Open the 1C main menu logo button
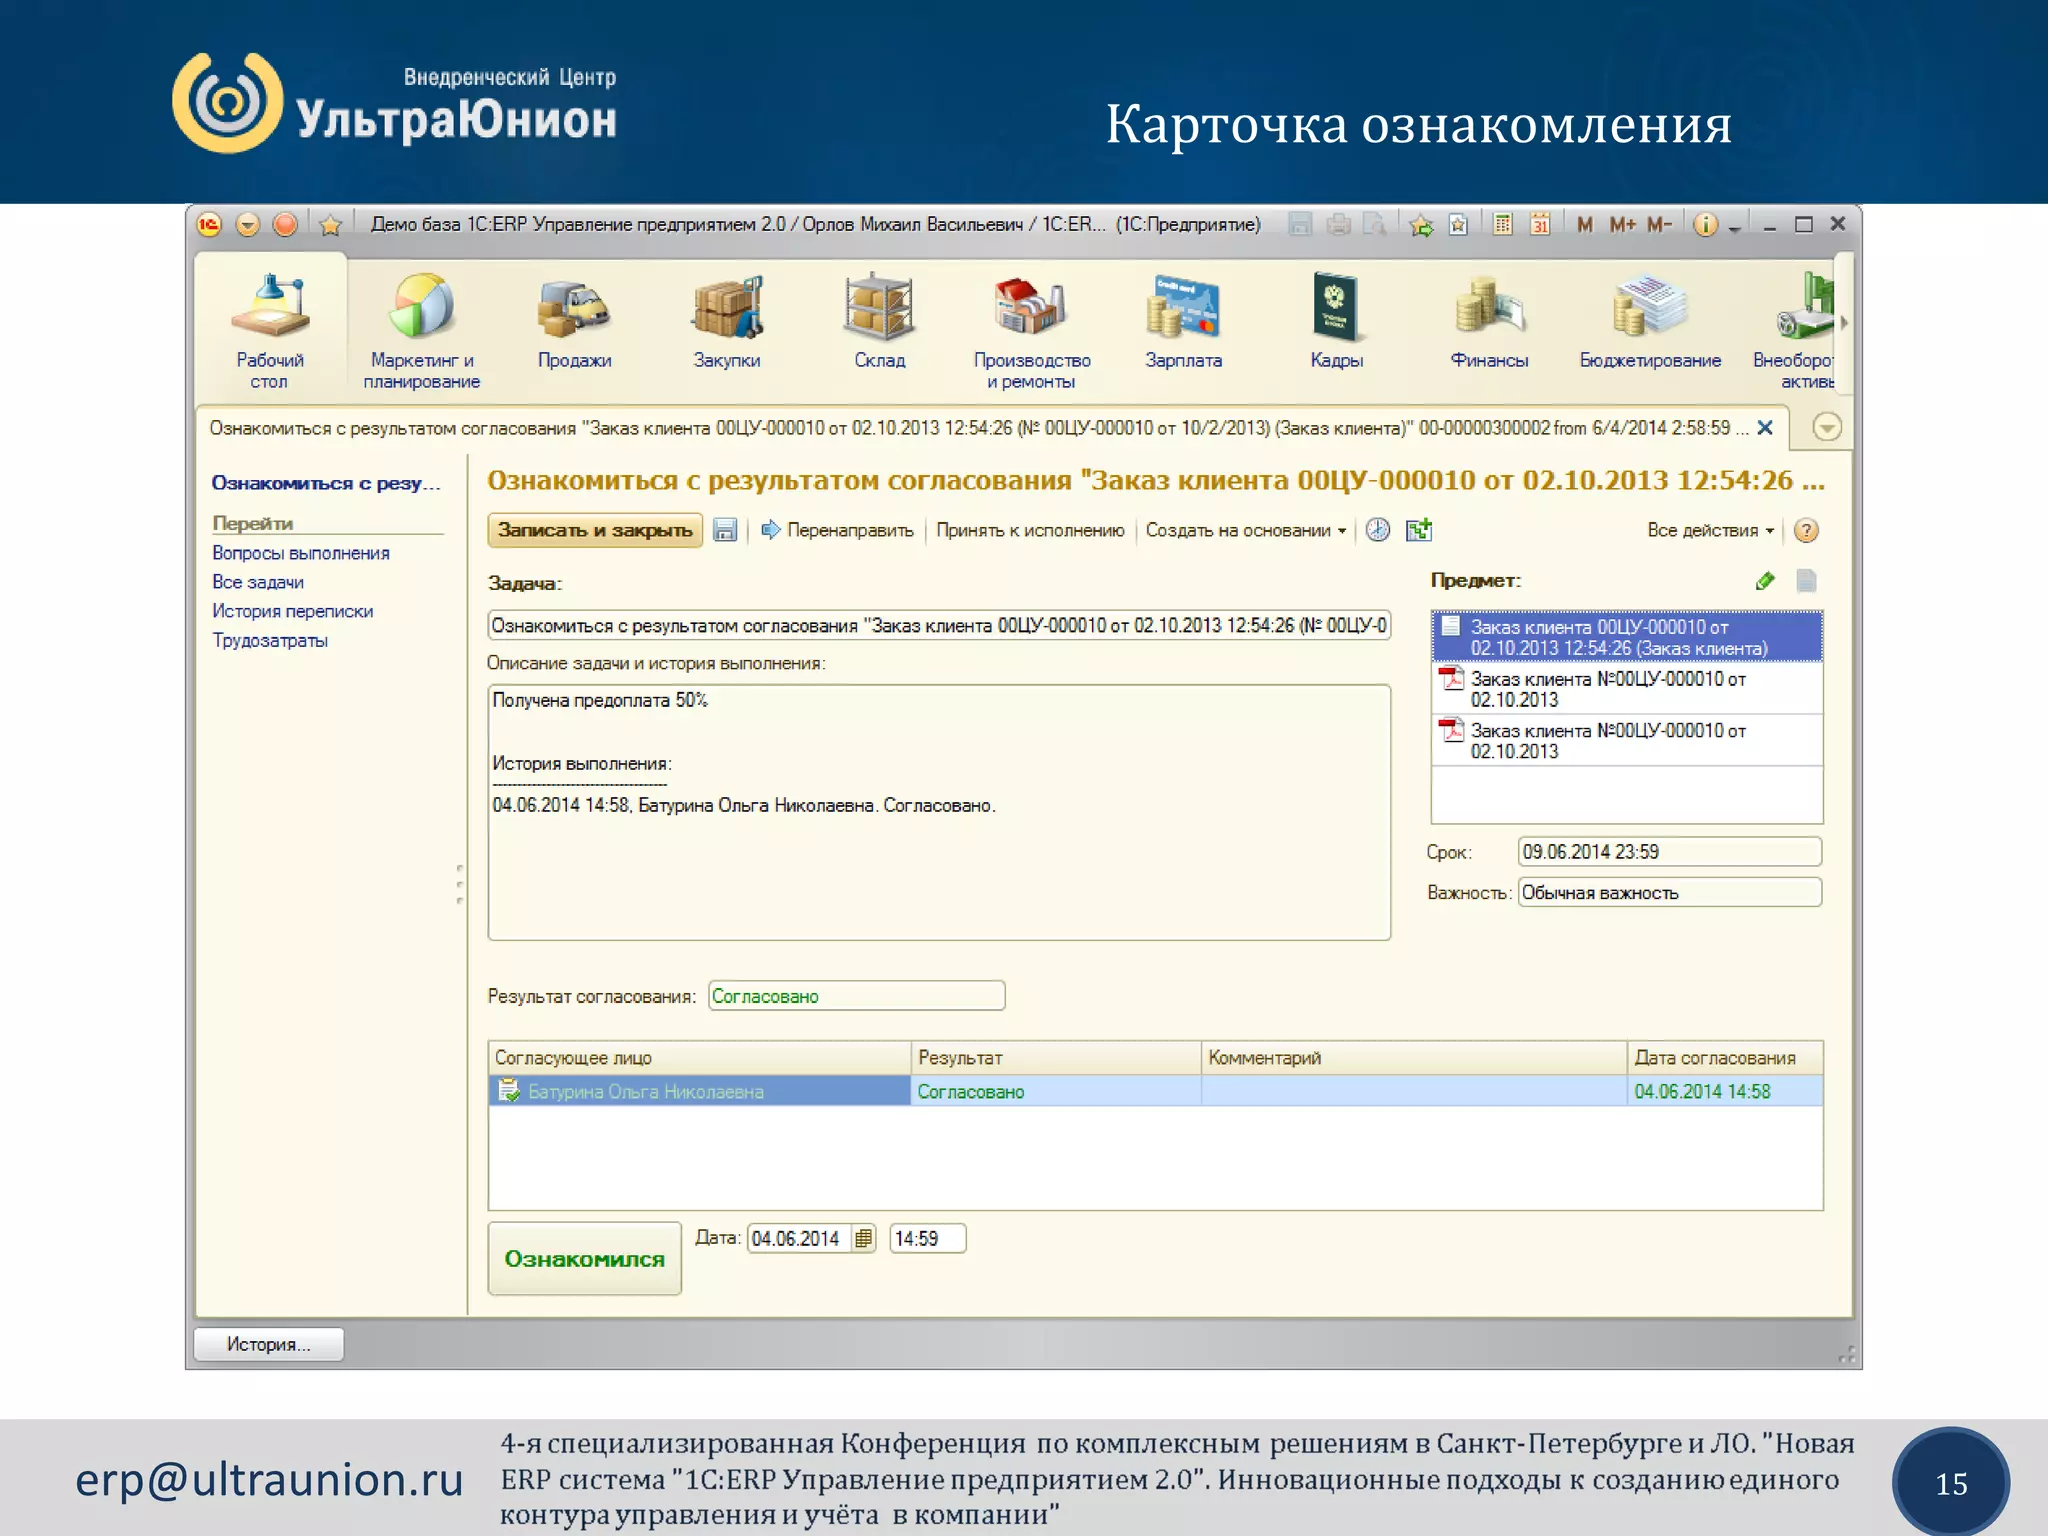 pyautogui.click(x=209, y=225)
